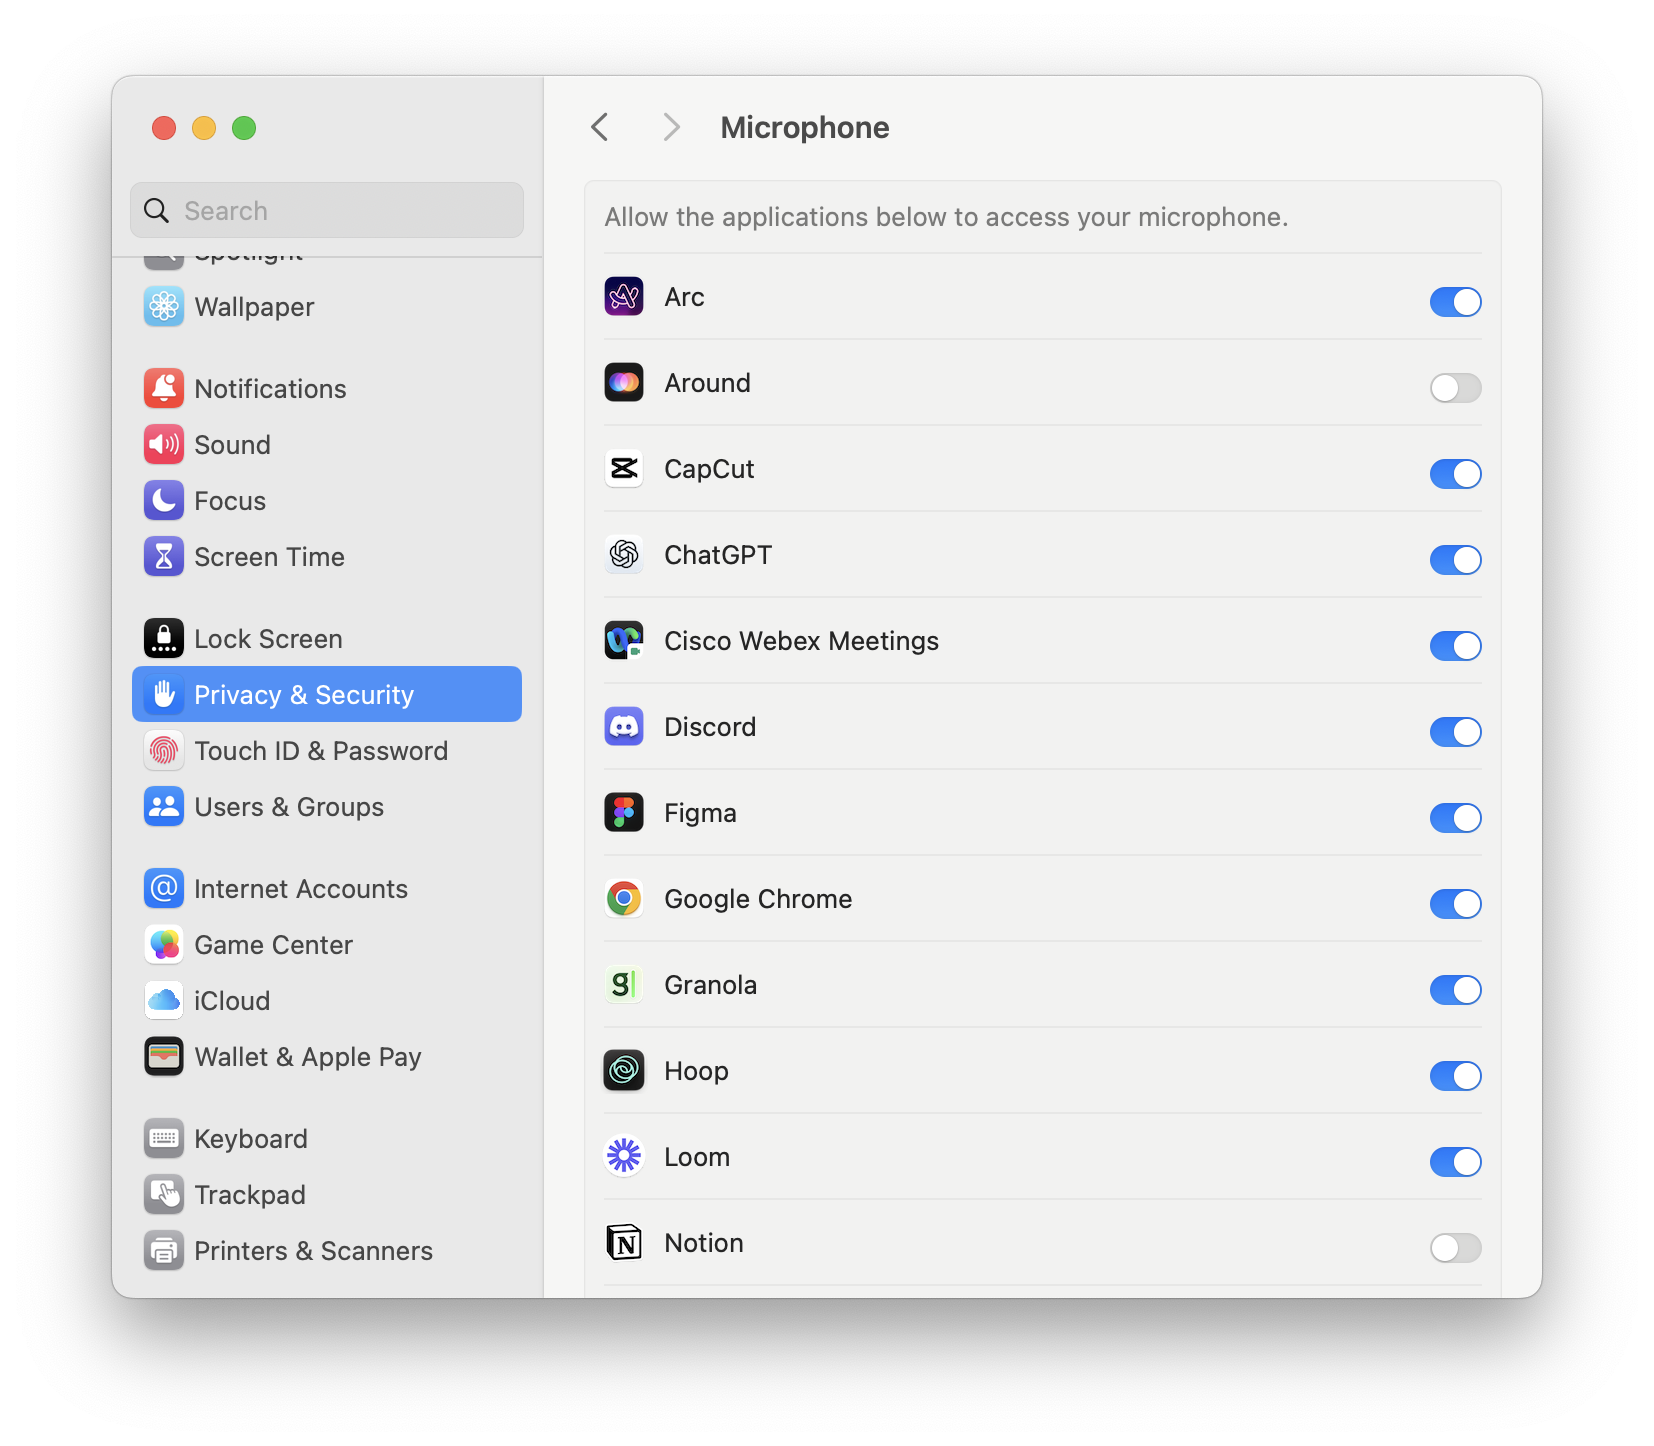Disable microphone access for Arc
This screenshot has height=1446, width=1654.
1455,302
